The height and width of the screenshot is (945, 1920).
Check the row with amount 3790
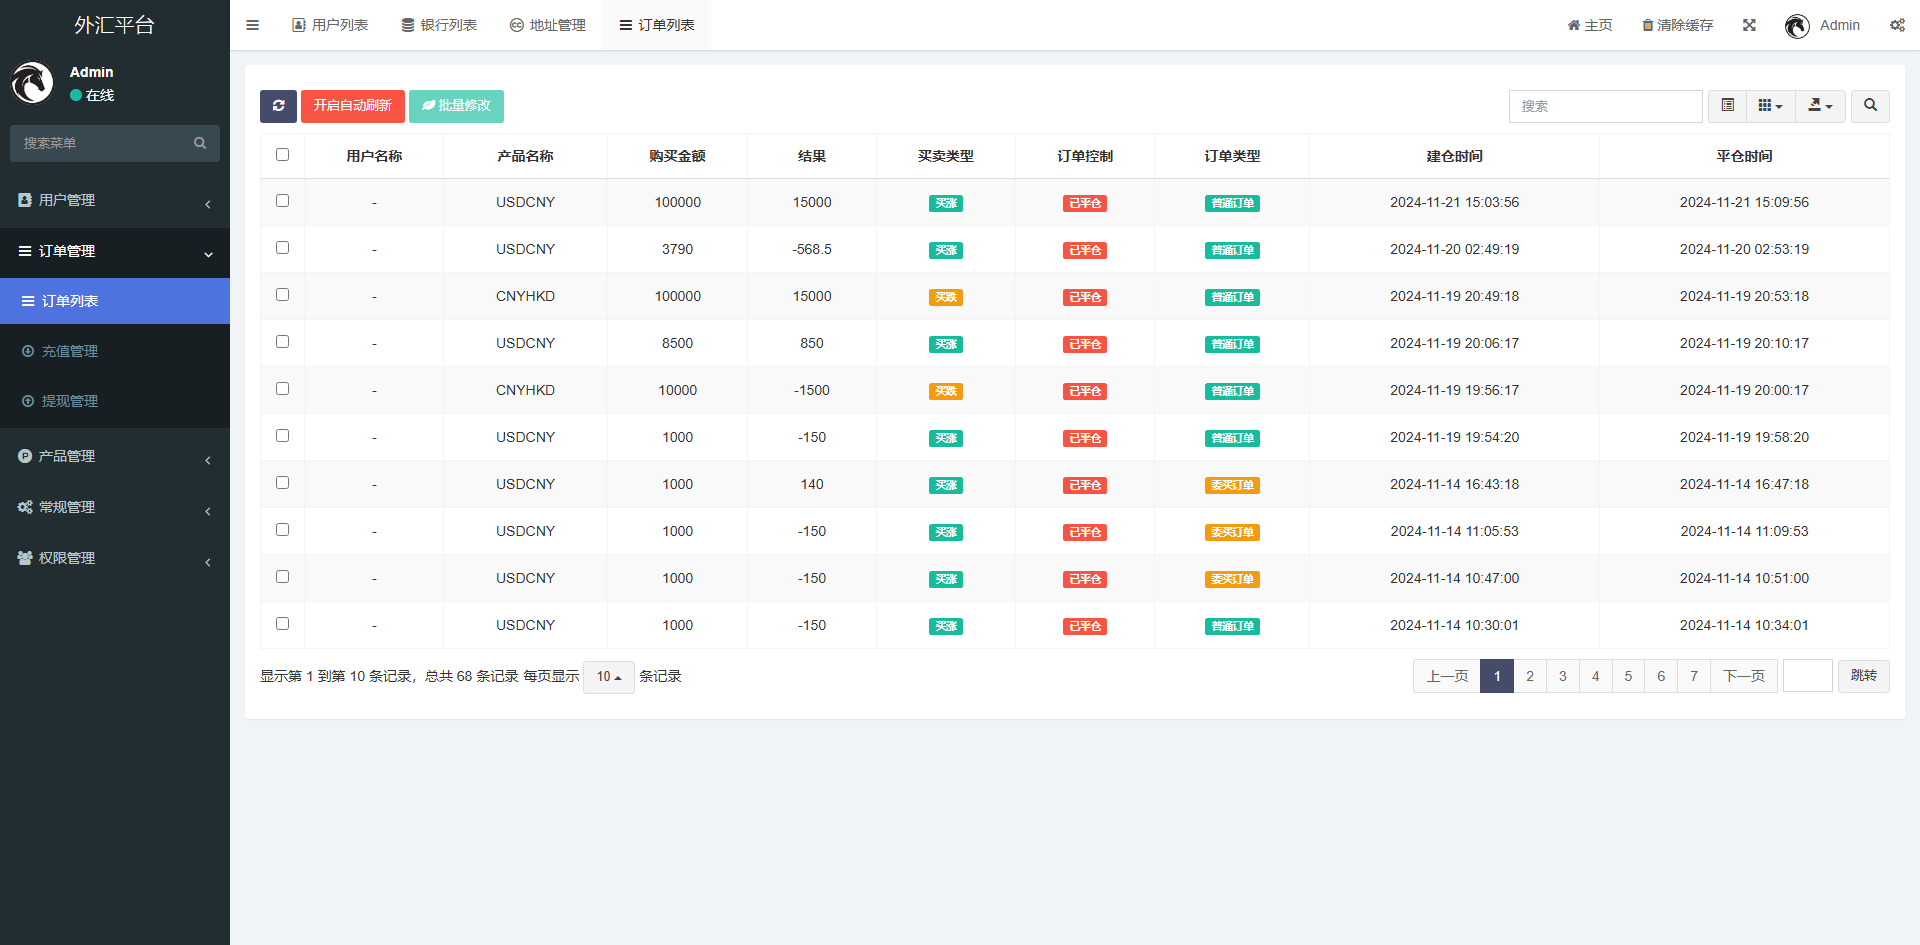pos(282,247)
